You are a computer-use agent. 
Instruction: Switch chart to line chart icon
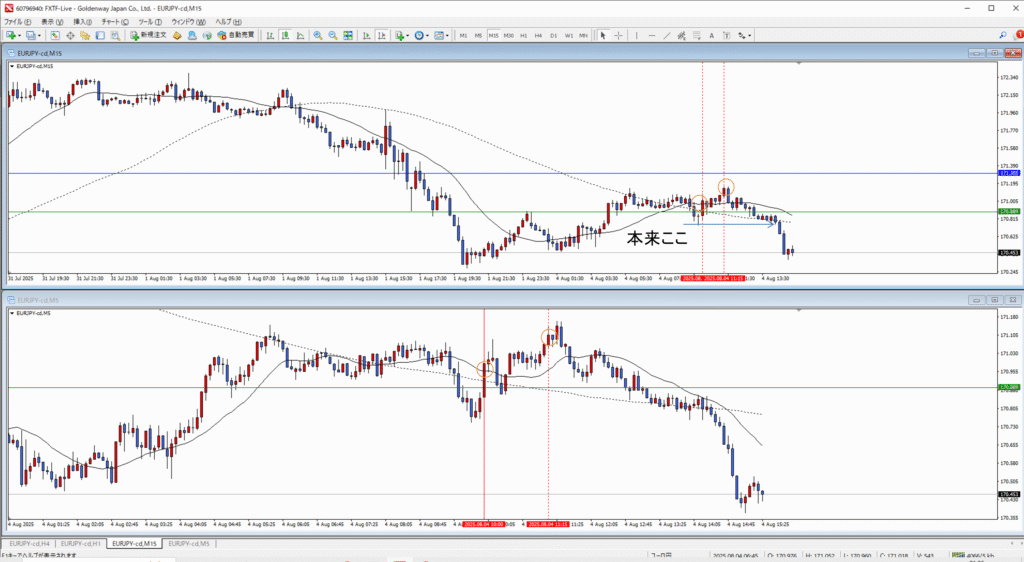300,35
